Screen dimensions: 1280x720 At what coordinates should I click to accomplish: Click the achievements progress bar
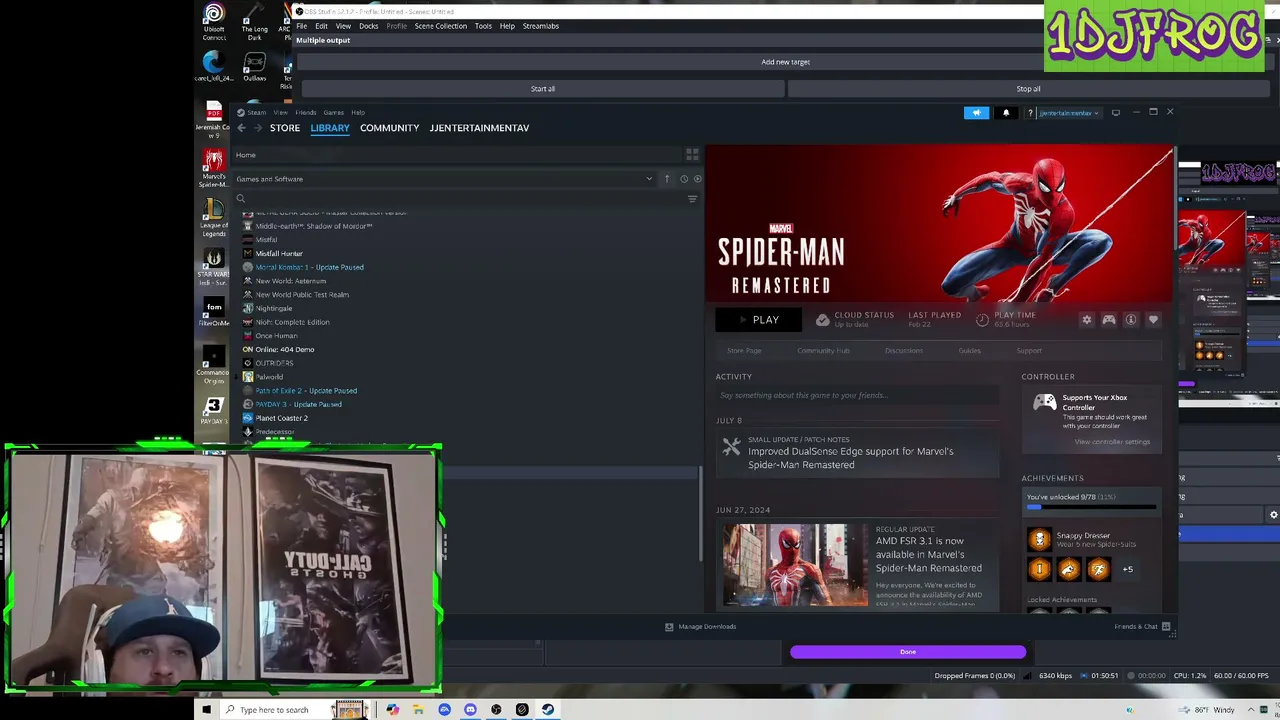1091,507
